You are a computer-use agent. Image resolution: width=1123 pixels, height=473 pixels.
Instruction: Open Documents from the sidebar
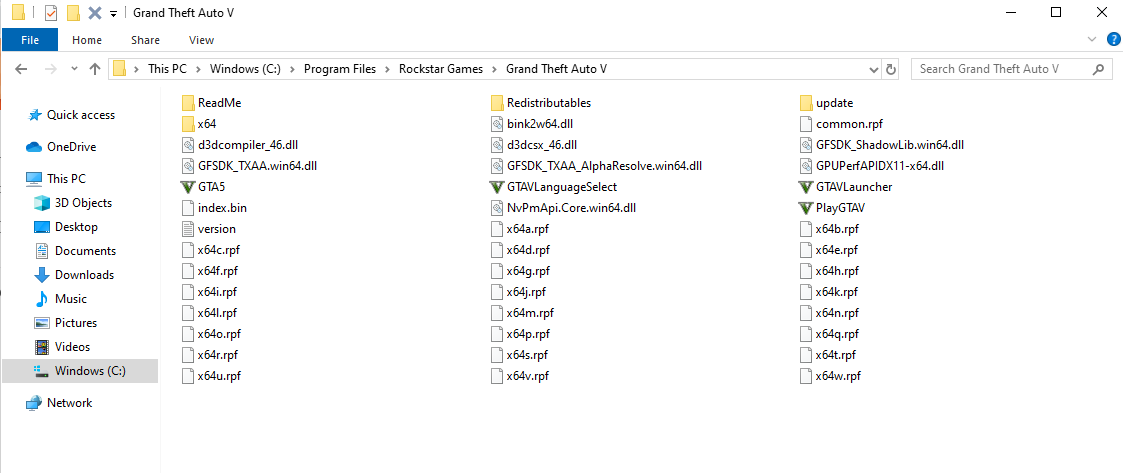click(x=85, y=251)
